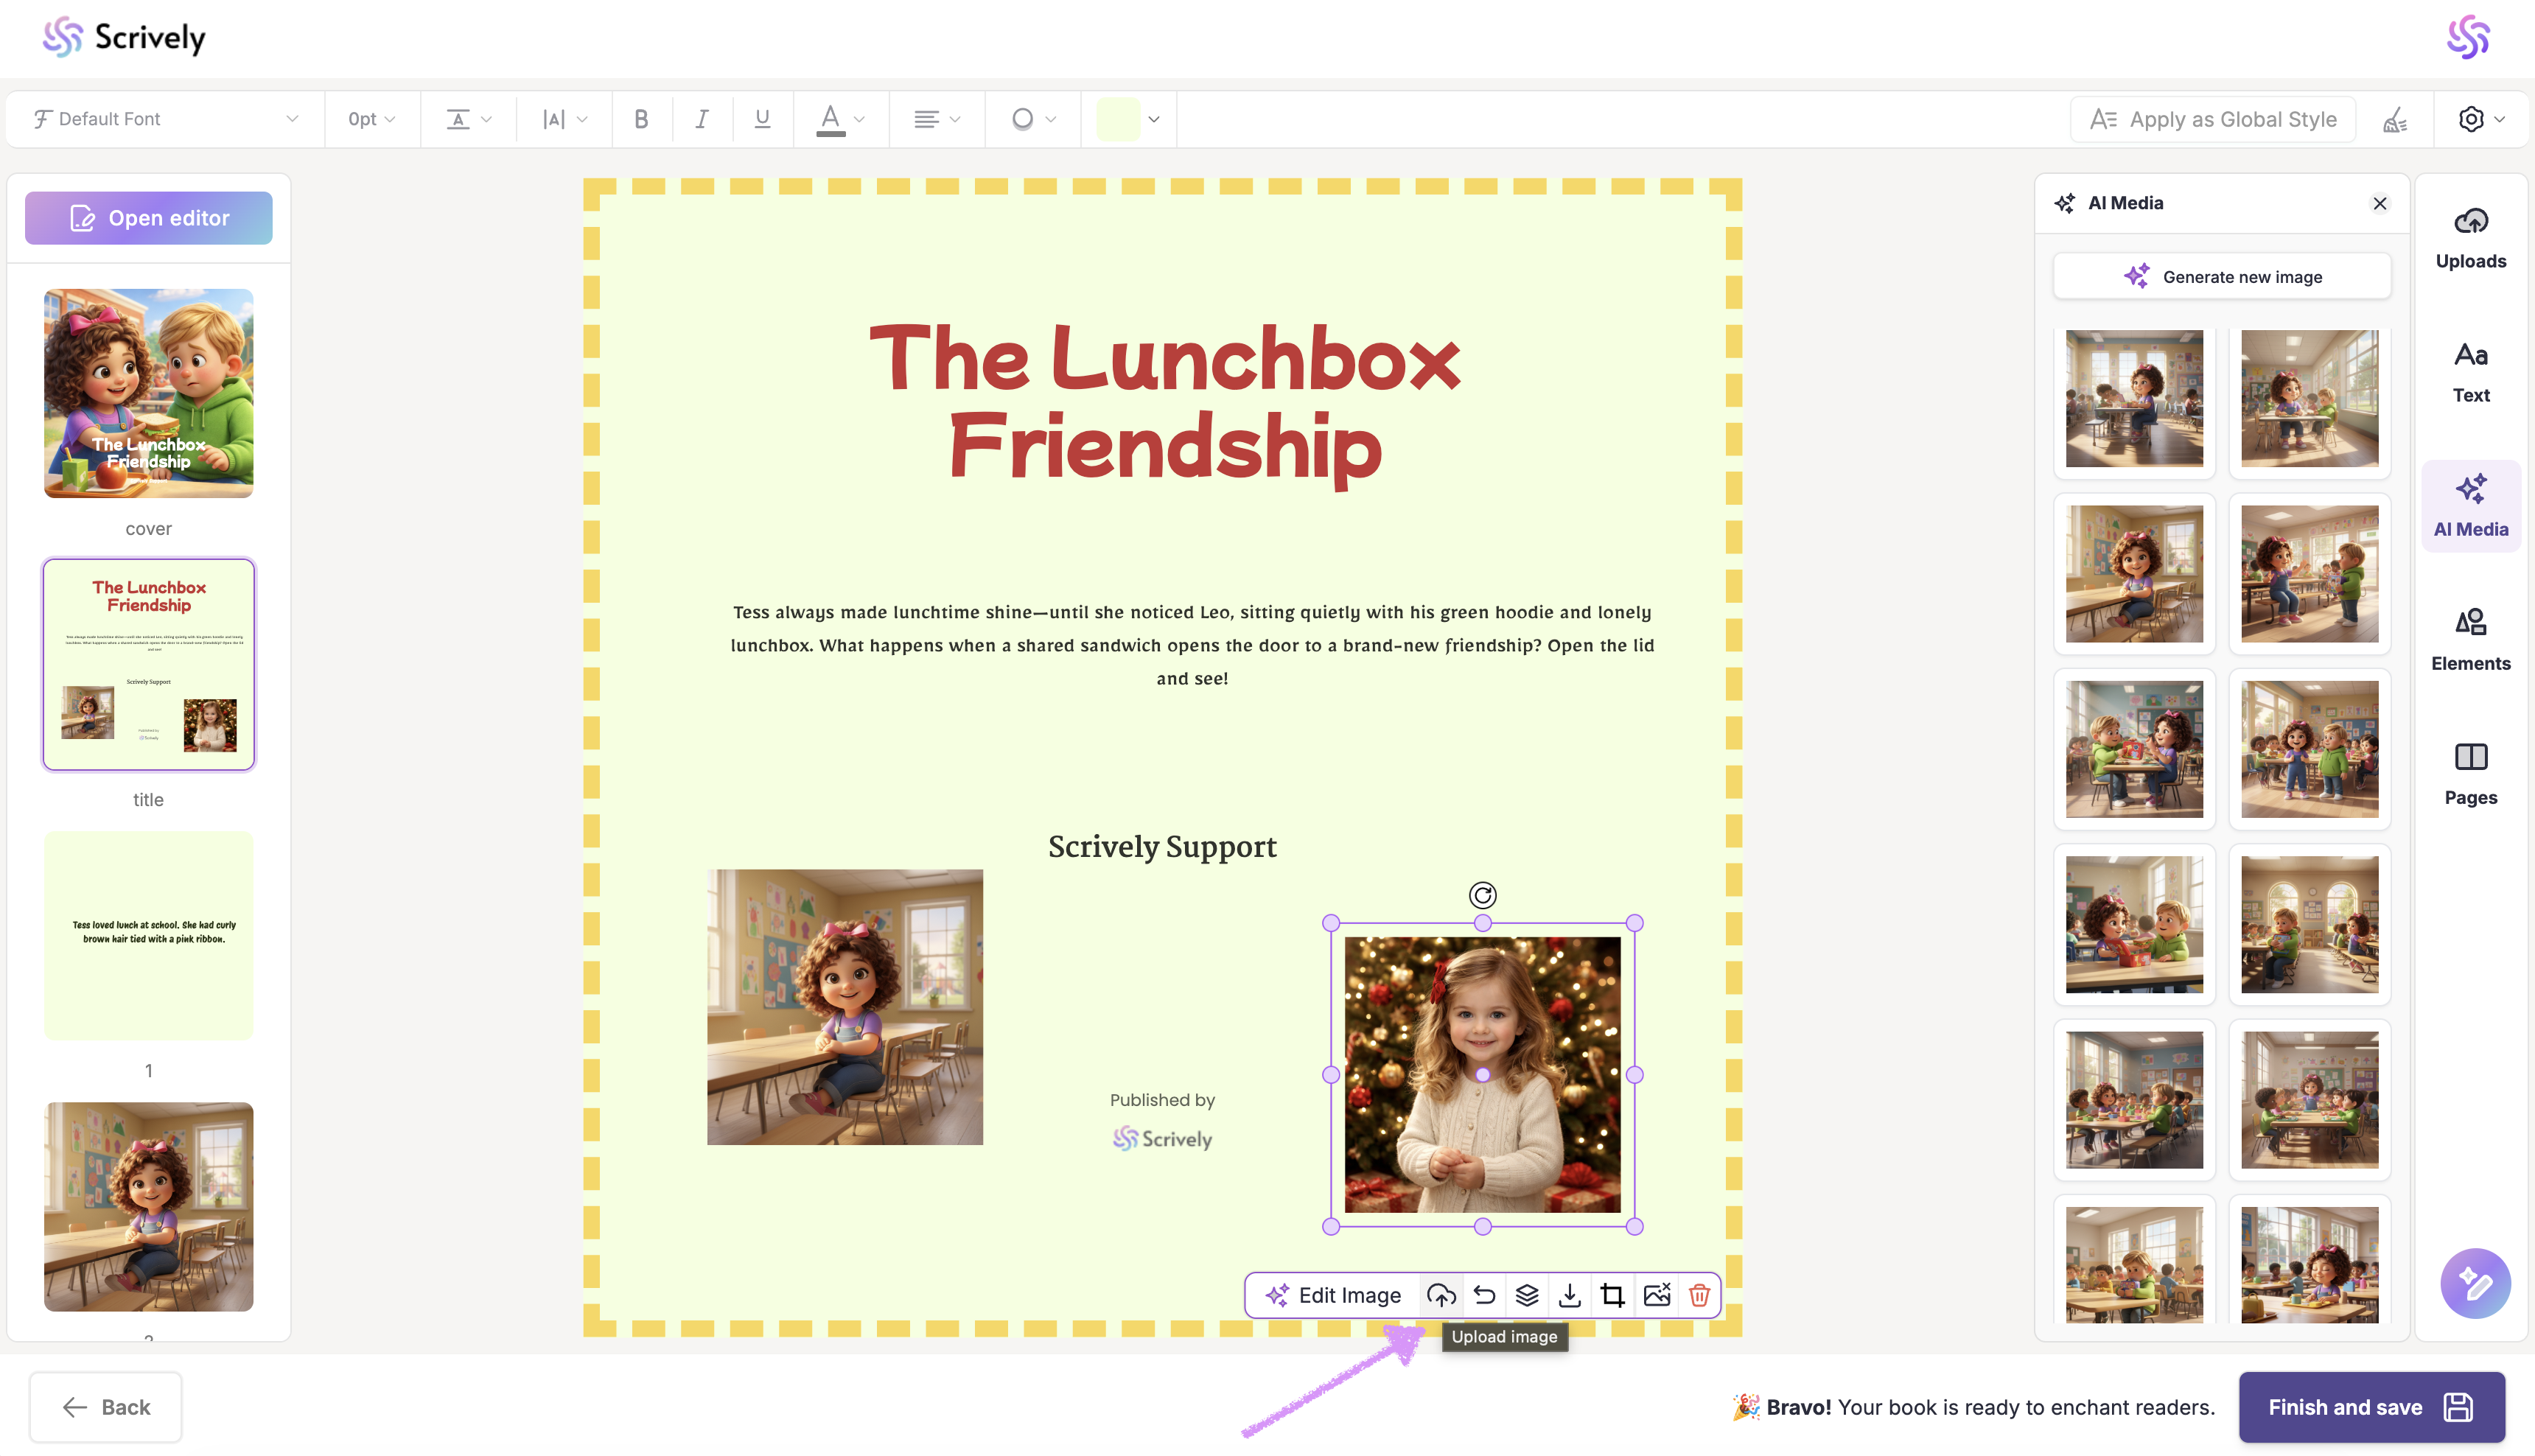Select the cover page thumbnail
The height and width of the screenshot is (1456, 2535).
[148, 393]
